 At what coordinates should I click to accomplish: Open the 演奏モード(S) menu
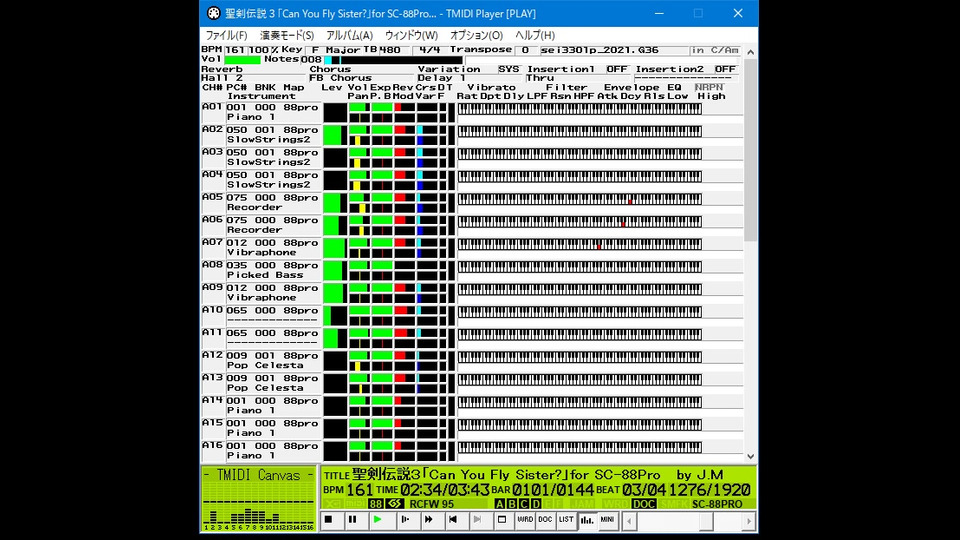point(287,36)
